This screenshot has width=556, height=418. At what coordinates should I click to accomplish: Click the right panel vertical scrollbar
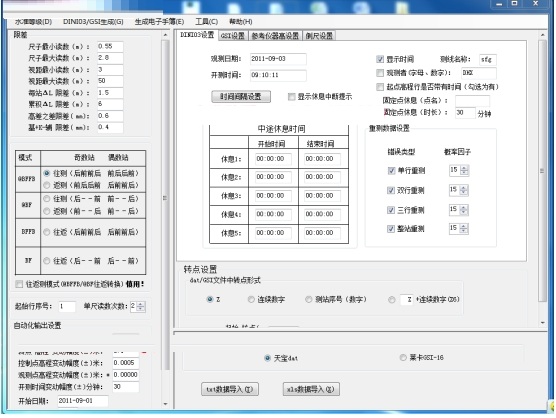pyautogui.click(x=542, y=171)
